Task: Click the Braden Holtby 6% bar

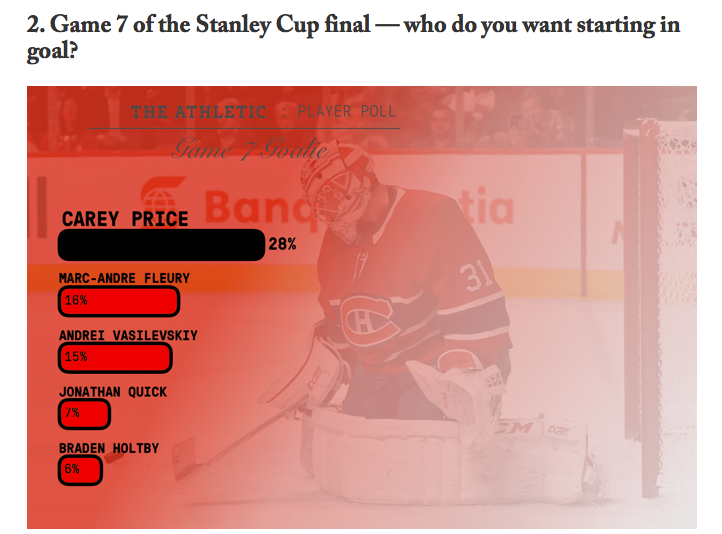Action: pos(80,470)
